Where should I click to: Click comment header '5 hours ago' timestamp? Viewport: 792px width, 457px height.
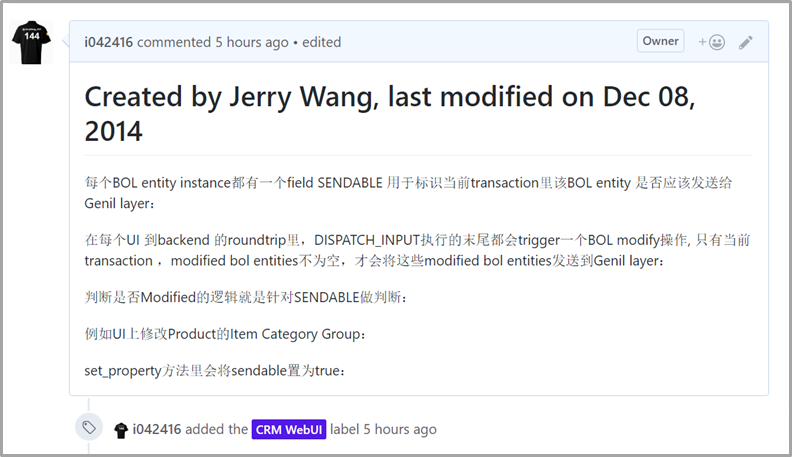(251, 42)
